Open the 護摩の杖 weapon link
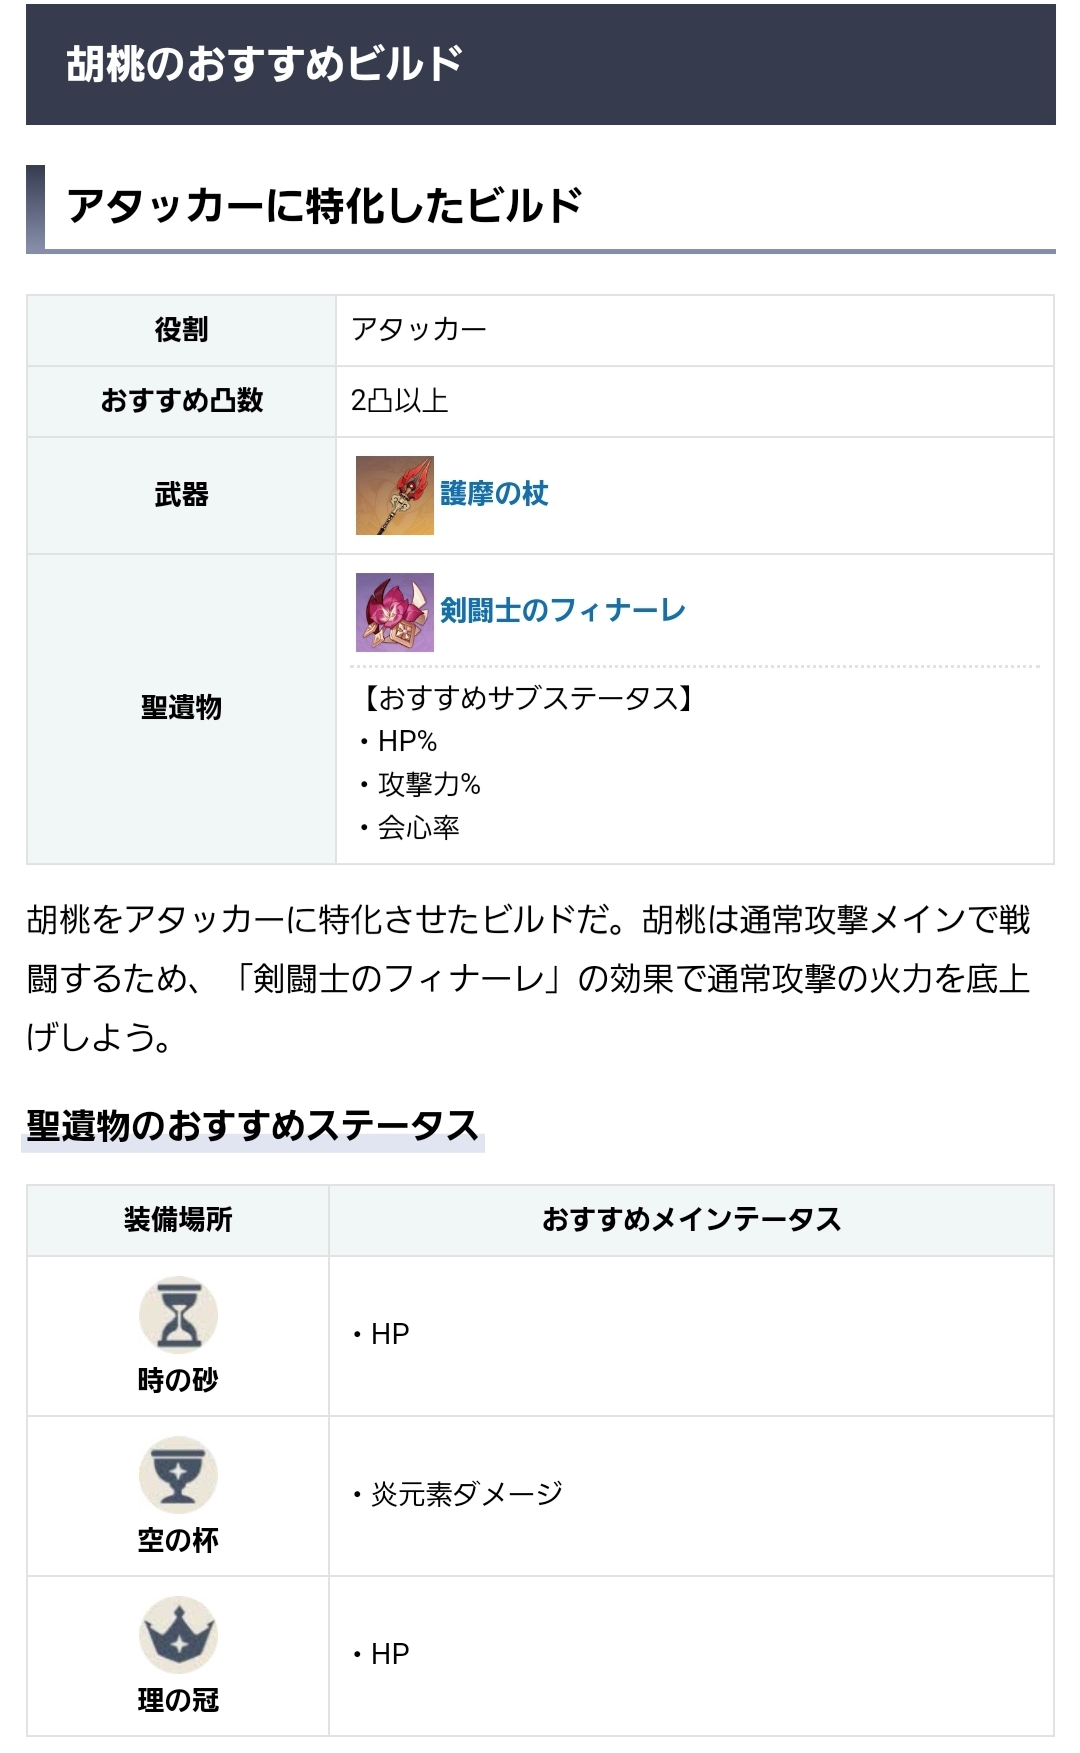The height and width of the screenshot is (1753, 1080). tap(494, 494)
